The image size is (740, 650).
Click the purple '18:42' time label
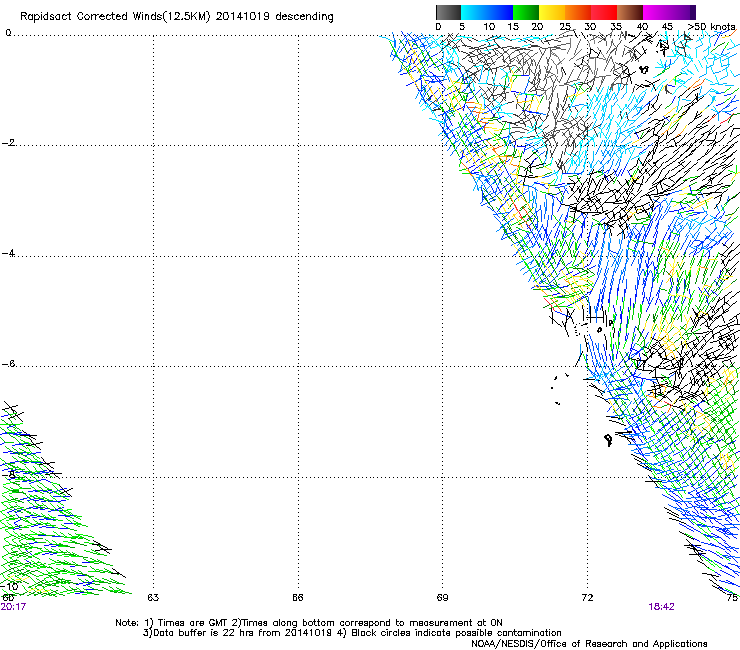[x=661, y=607]
